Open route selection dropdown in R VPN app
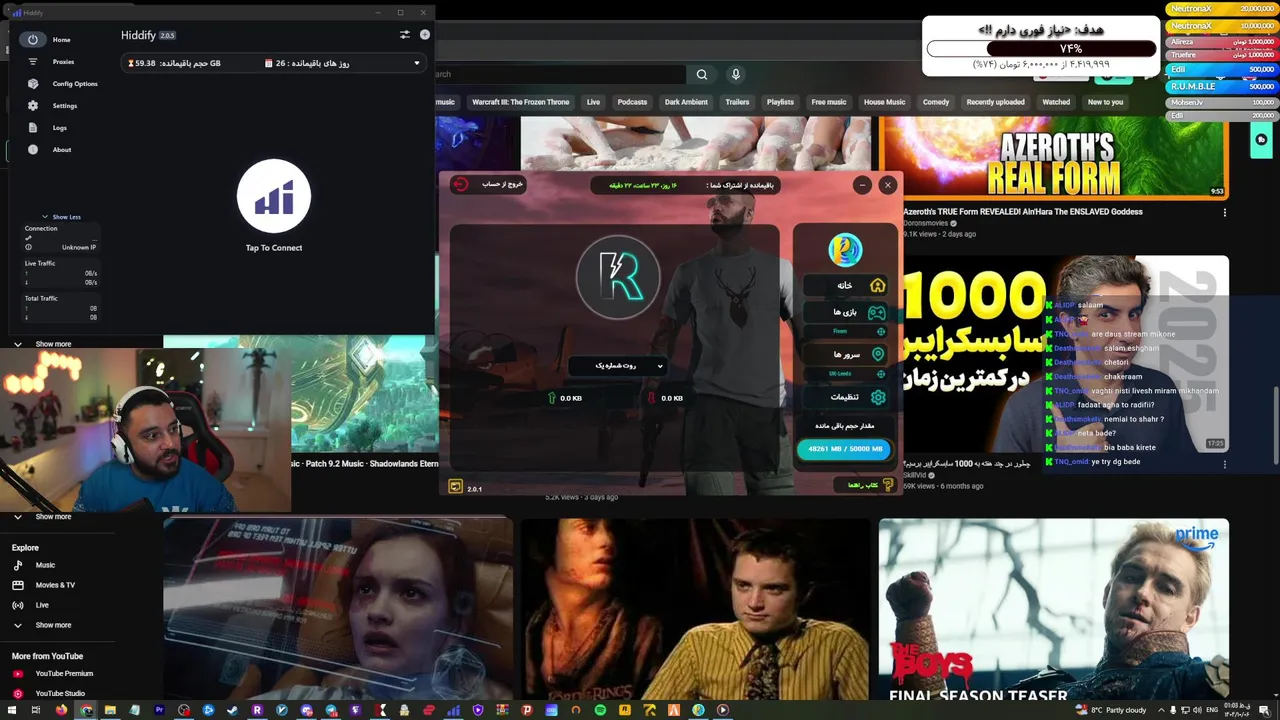The width and height of the screenshot is (1280, 720). click(x=617, y=366)
